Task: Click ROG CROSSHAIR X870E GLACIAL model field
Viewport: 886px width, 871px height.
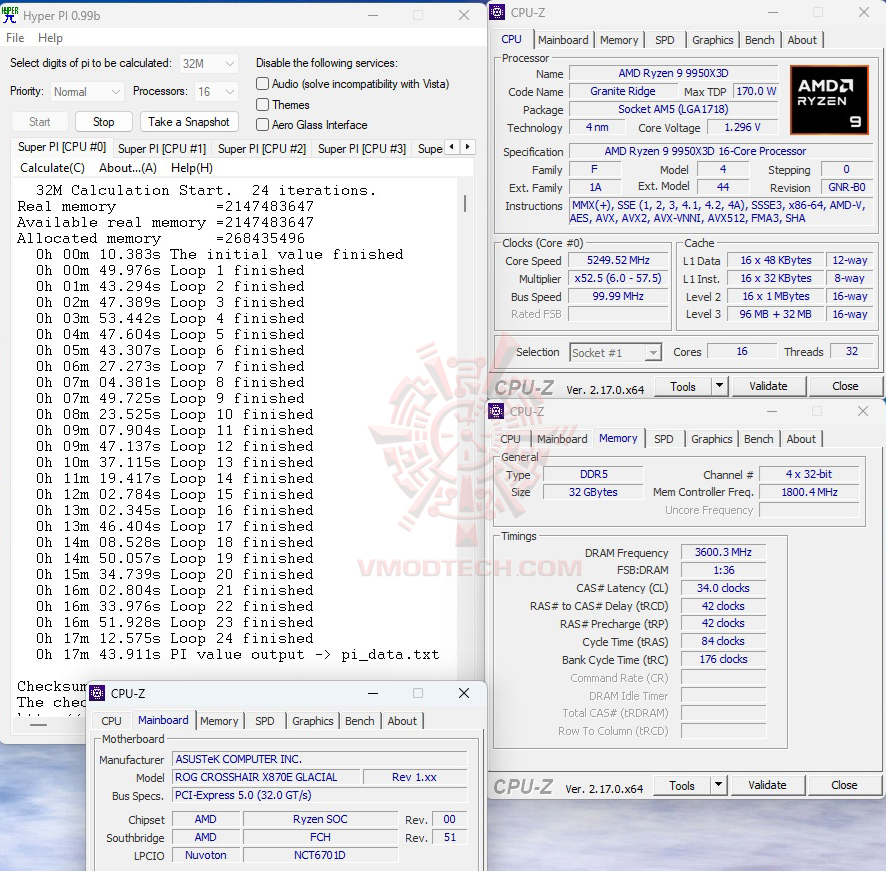Action: [x=266, y=777]
